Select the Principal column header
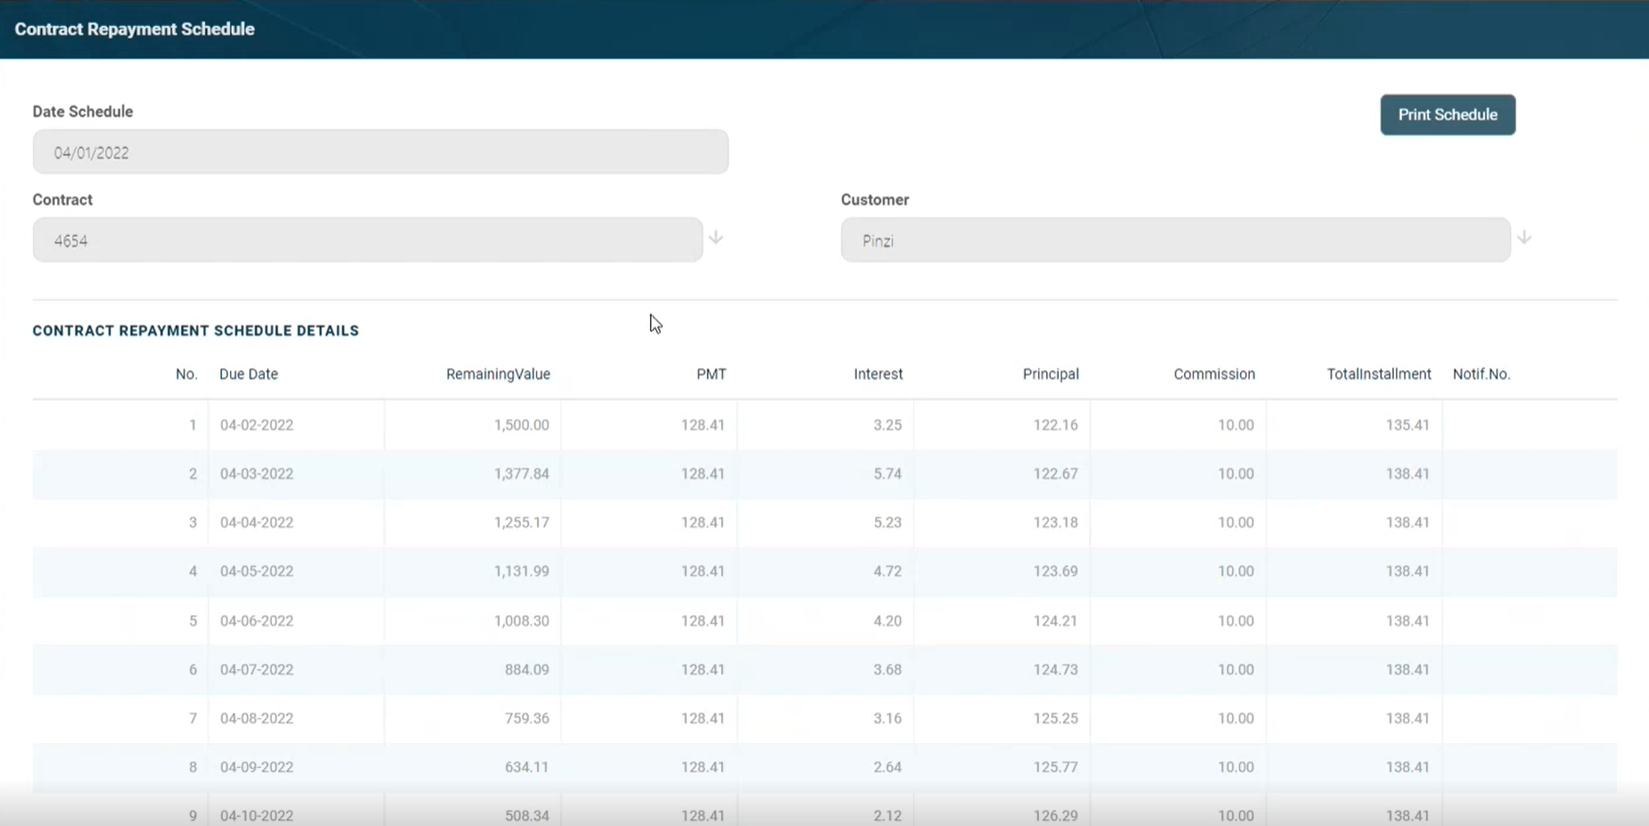This screenshot has height=826, width=1649. point(1050,374)
